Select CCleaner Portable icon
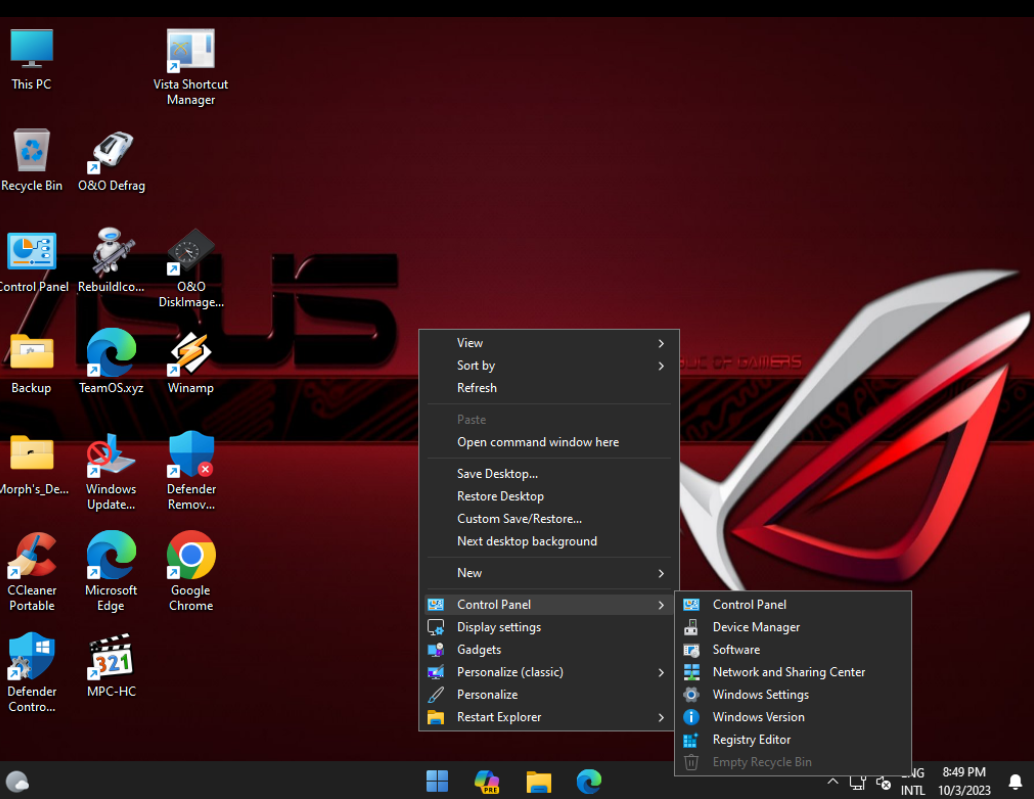Image resolution: width=1034 pixels, height=799 pixels. pos(32,572)
